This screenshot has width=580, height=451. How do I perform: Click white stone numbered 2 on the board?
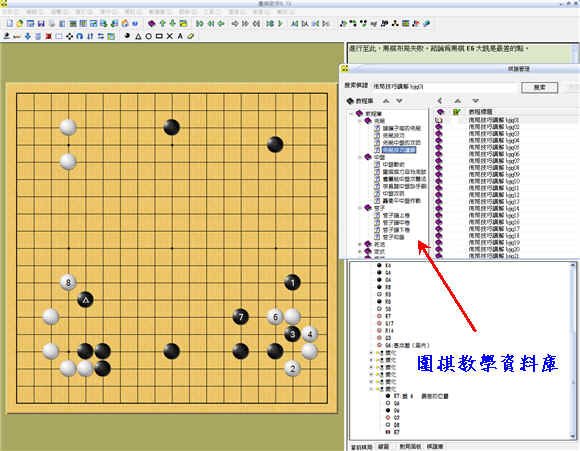(x=292, y=368)
